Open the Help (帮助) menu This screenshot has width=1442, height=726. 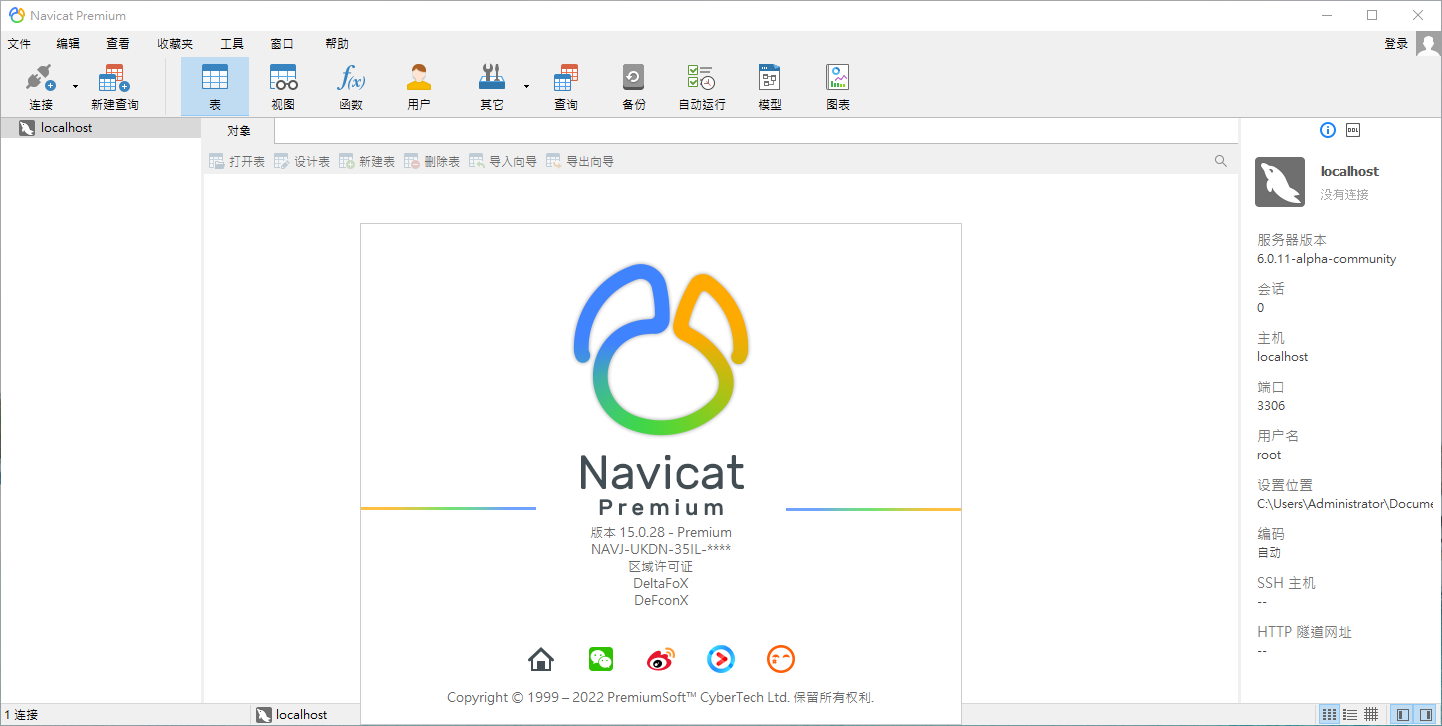tap(337, 44)
